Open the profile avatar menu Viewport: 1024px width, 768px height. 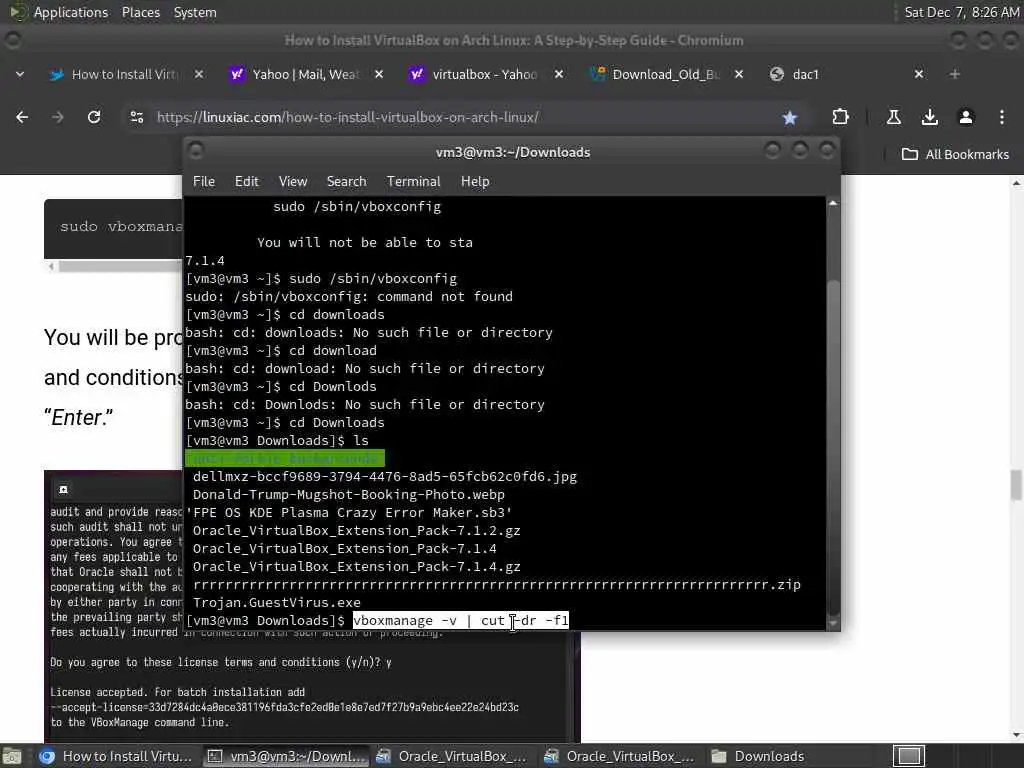966,117
